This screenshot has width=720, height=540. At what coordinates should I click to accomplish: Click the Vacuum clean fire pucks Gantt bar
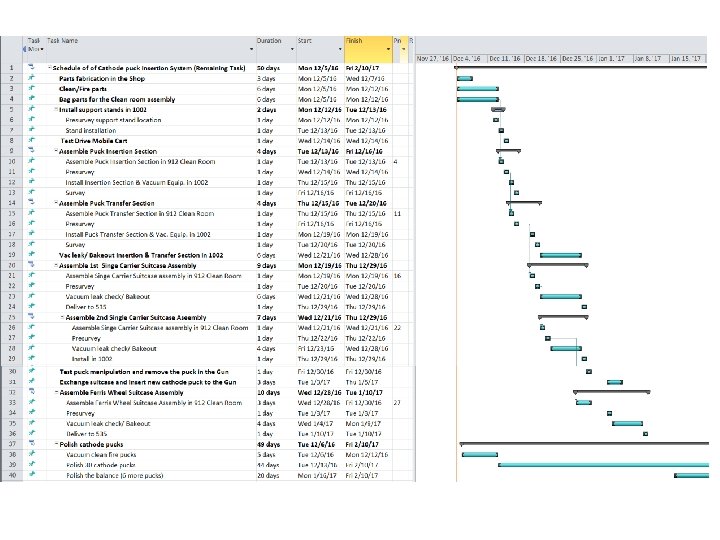pyautogui.click(x=479, y=455)
